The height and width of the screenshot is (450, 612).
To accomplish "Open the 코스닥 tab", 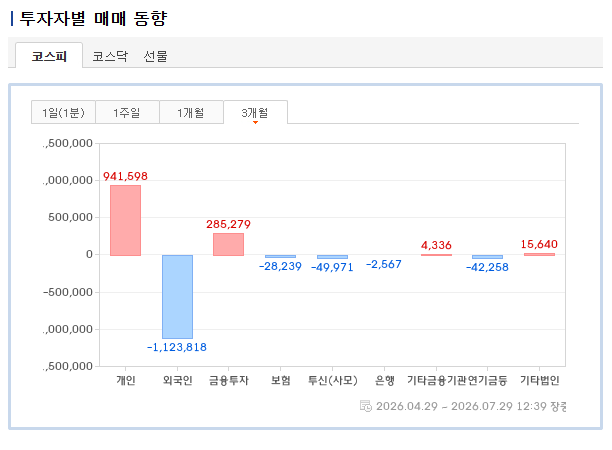I will pos(110,56).
